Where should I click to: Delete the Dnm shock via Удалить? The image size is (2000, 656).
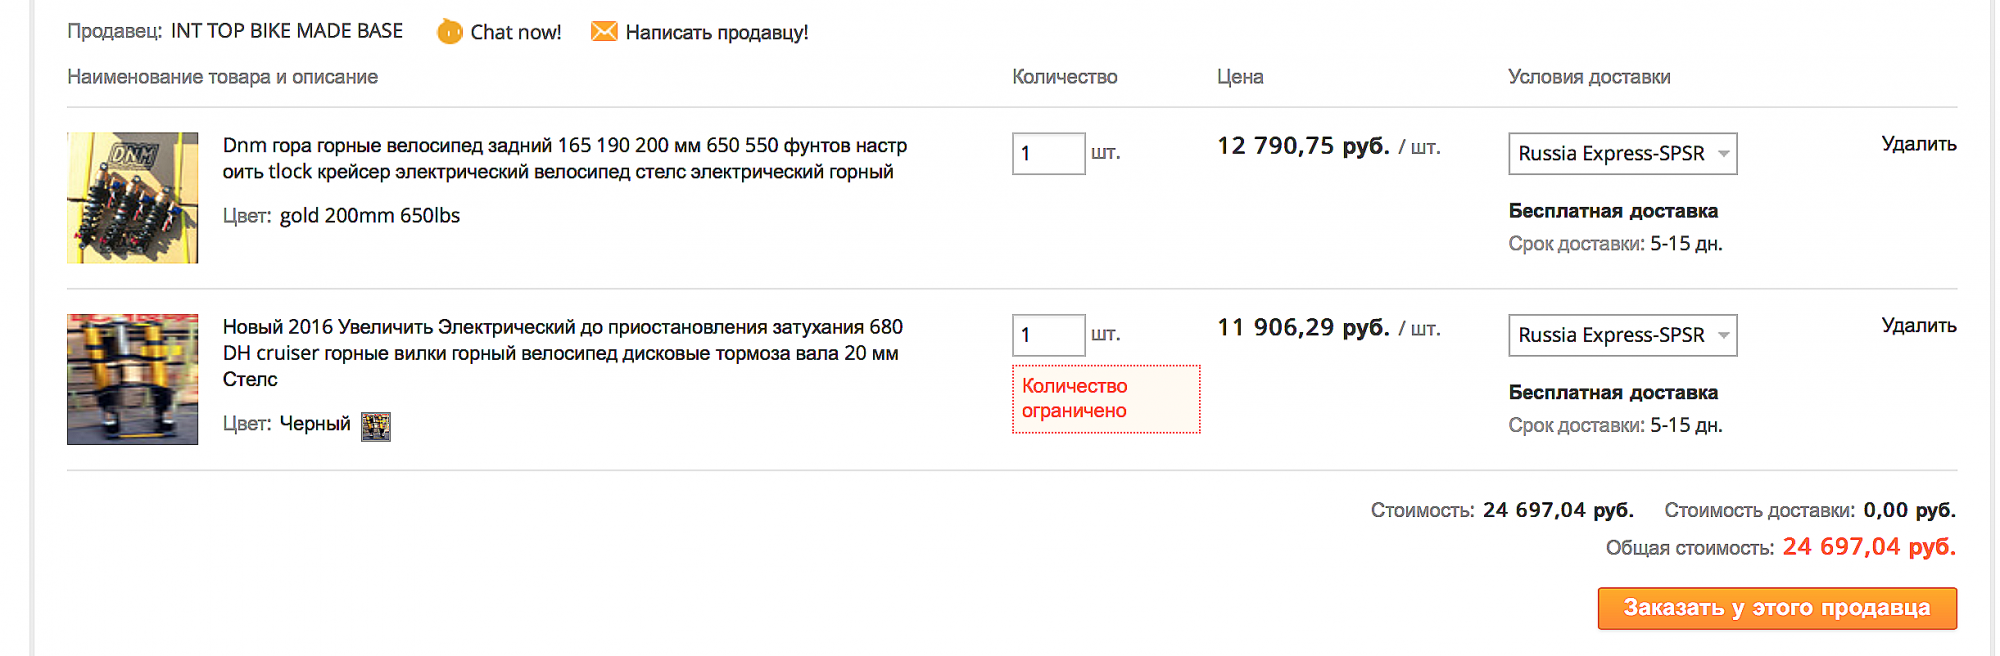1918,144
